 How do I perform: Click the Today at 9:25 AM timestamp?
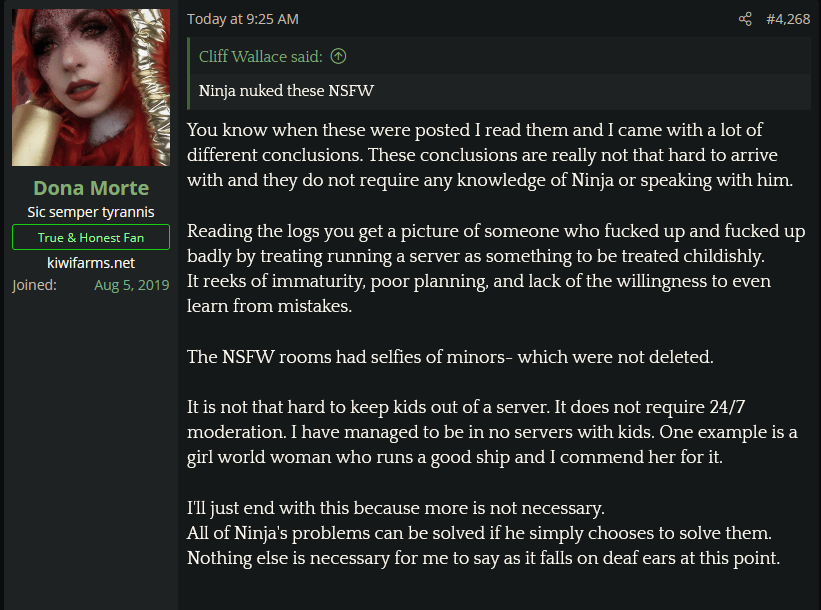243,19
